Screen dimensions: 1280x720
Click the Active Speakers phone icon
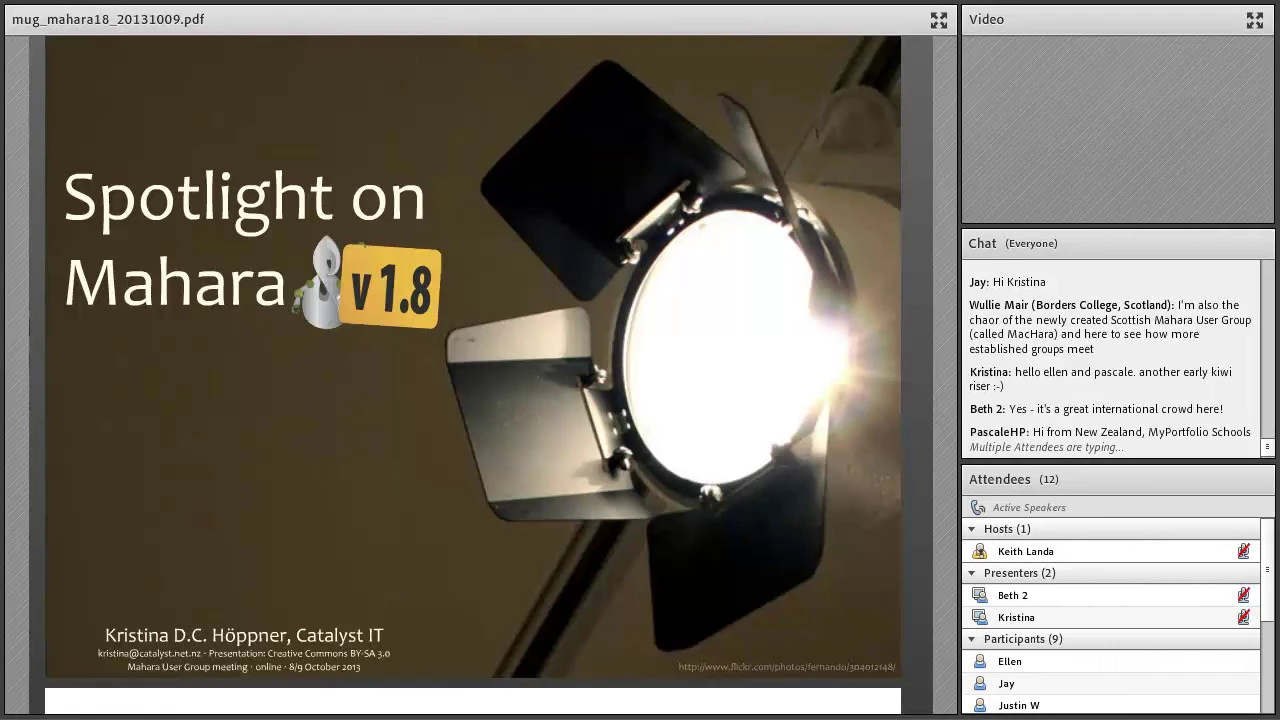pos(978,508)
